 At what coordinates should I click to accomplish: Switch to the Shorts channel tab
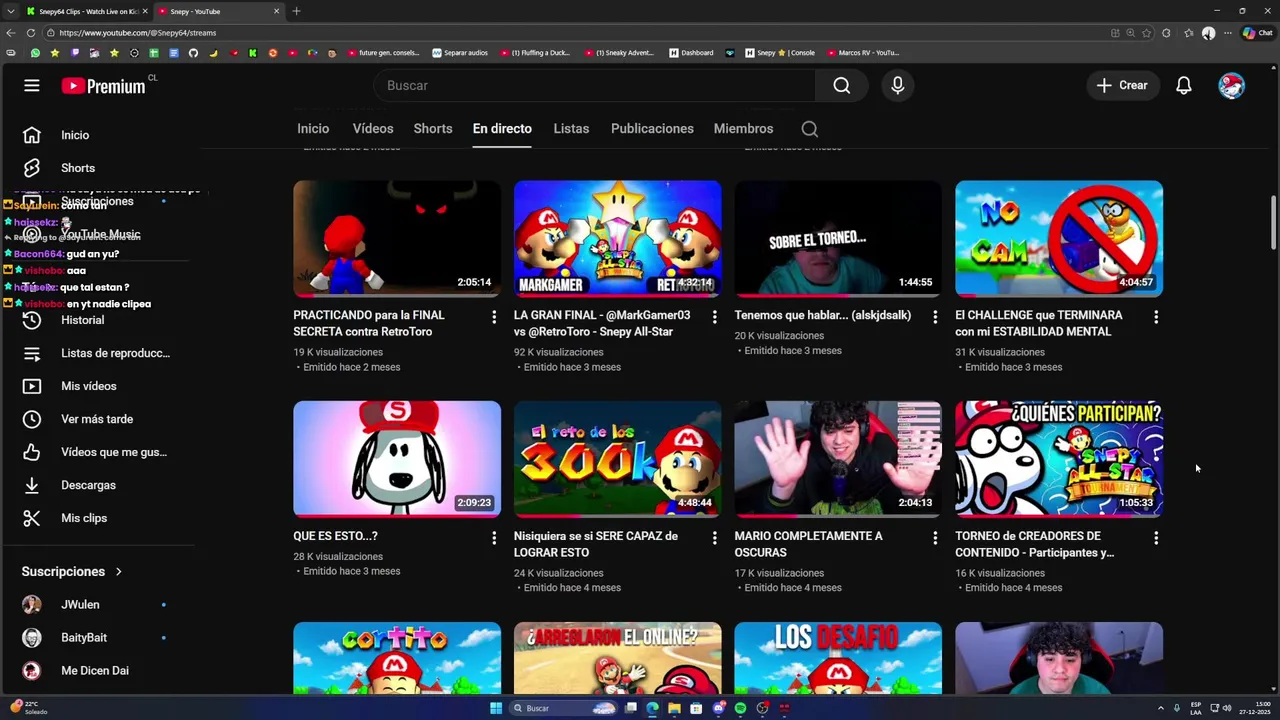pos(433,129)
